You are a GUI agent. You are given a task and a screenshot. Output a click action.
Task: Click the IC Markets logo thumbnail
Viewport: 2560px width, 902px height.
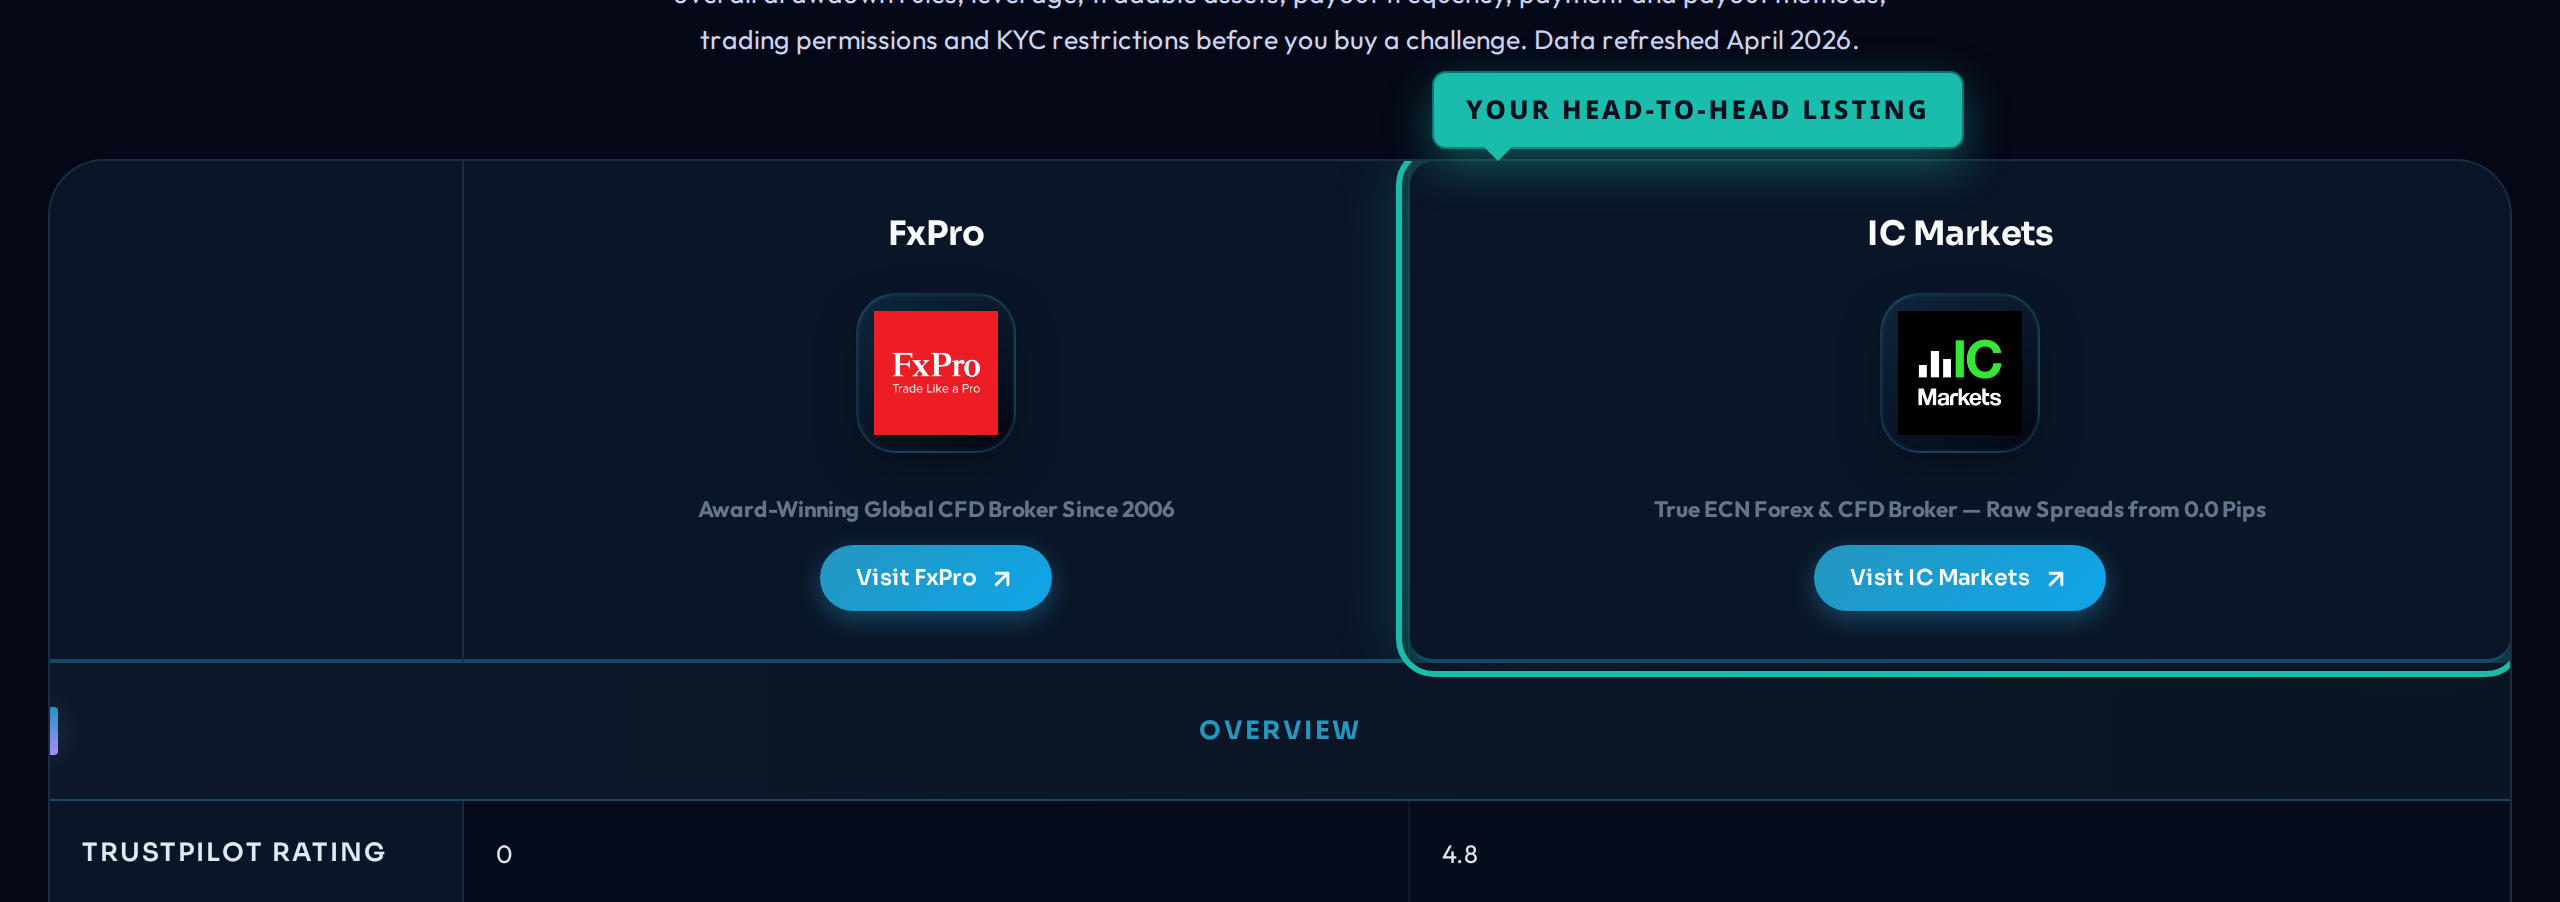coord(1959,372)
